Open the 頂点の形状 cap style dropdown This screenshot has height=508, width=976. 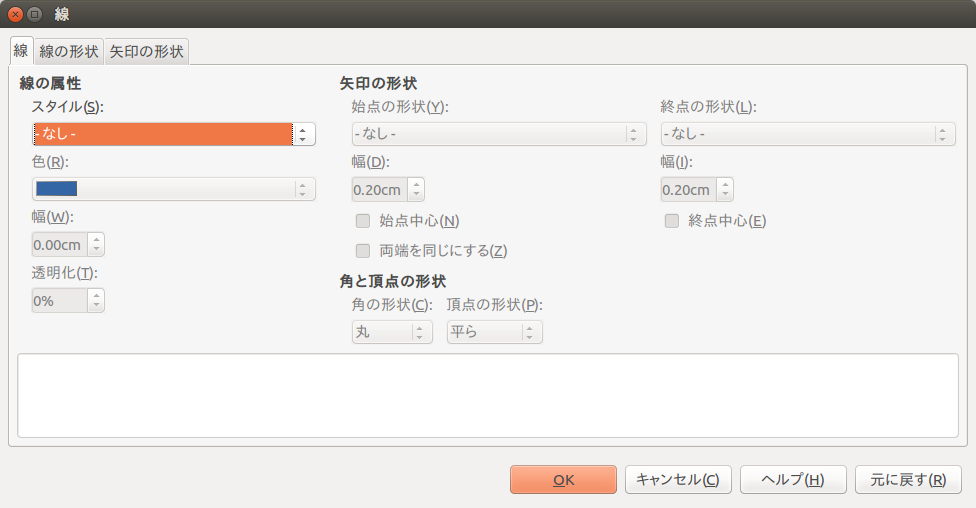[494, 332]
